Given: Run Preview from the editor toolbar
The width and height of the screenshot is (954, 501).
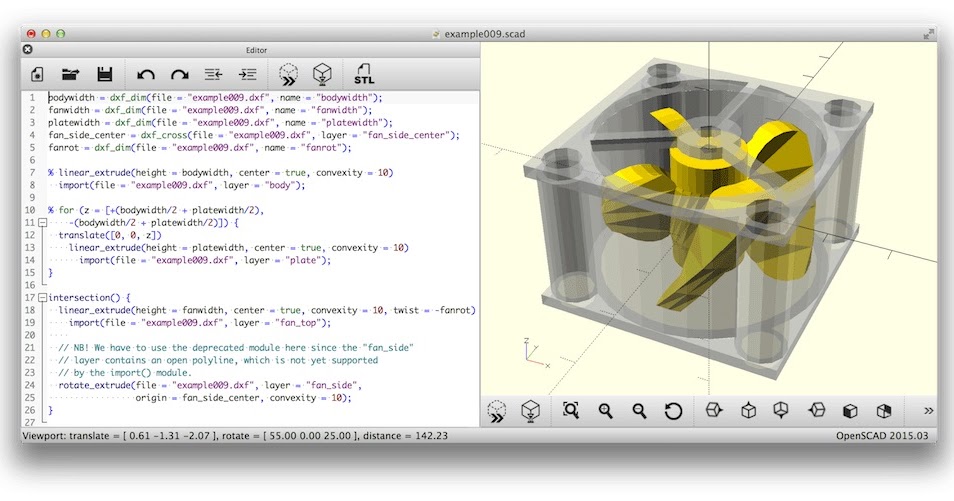Looking at the screenshot, I should point(288,74).
